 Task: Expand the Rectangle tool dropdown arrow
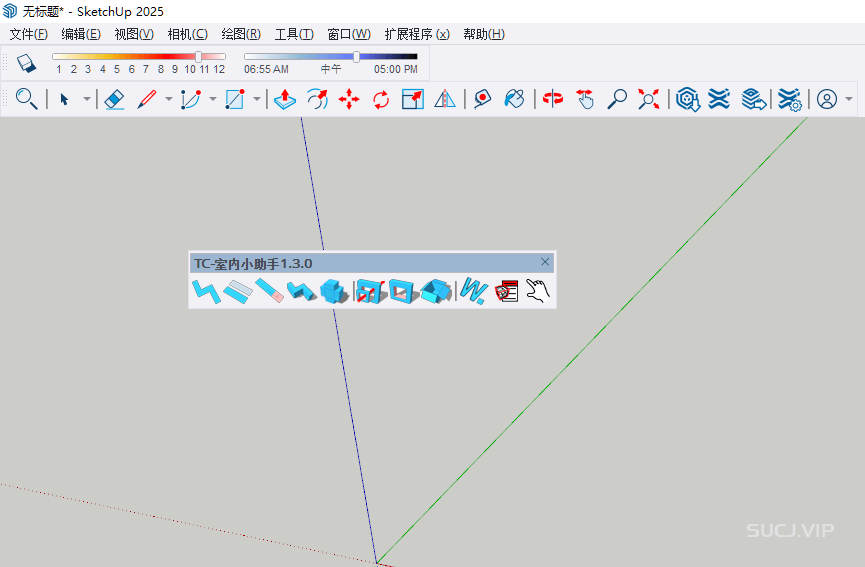(257, 99)
